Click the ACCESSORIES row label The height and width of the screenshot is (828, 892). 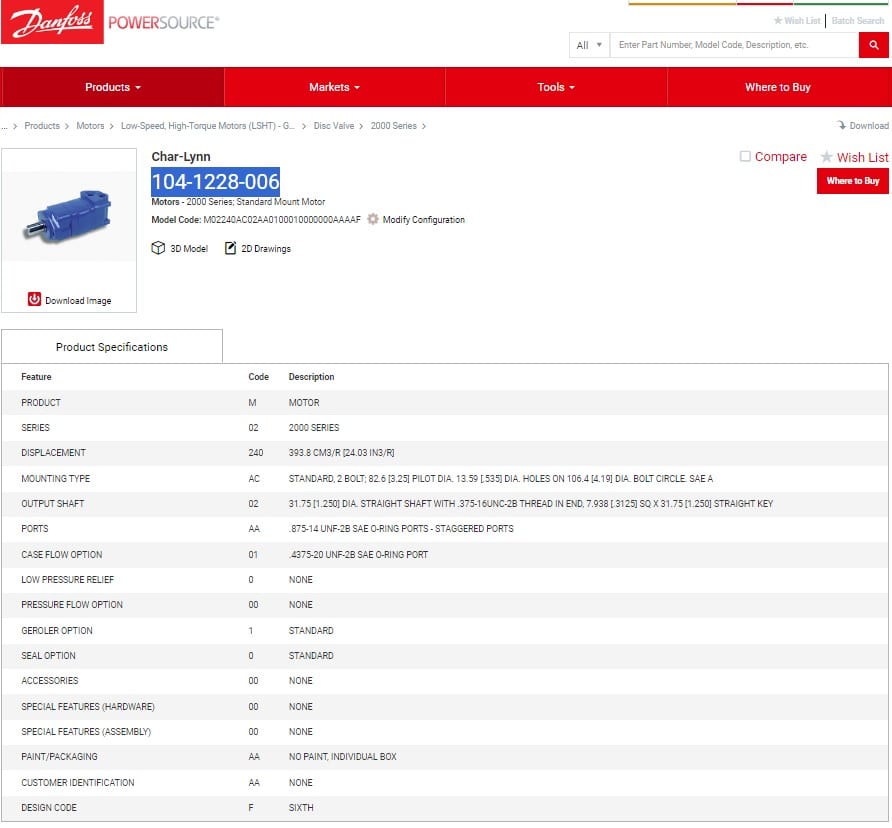coord(49,681)
